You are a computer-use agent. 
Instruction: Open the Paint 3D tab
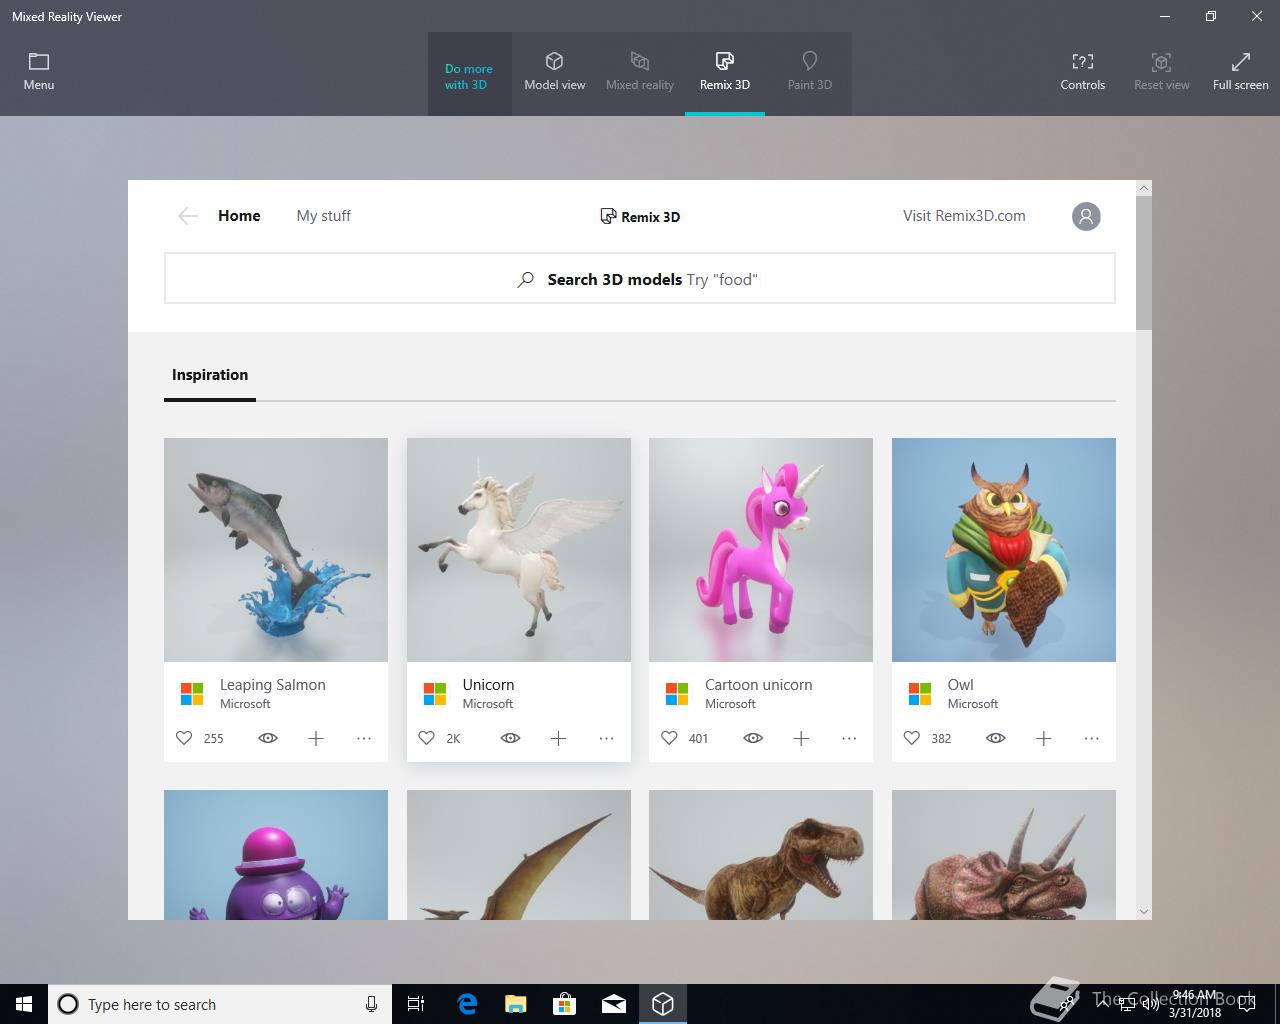(810, 72)
